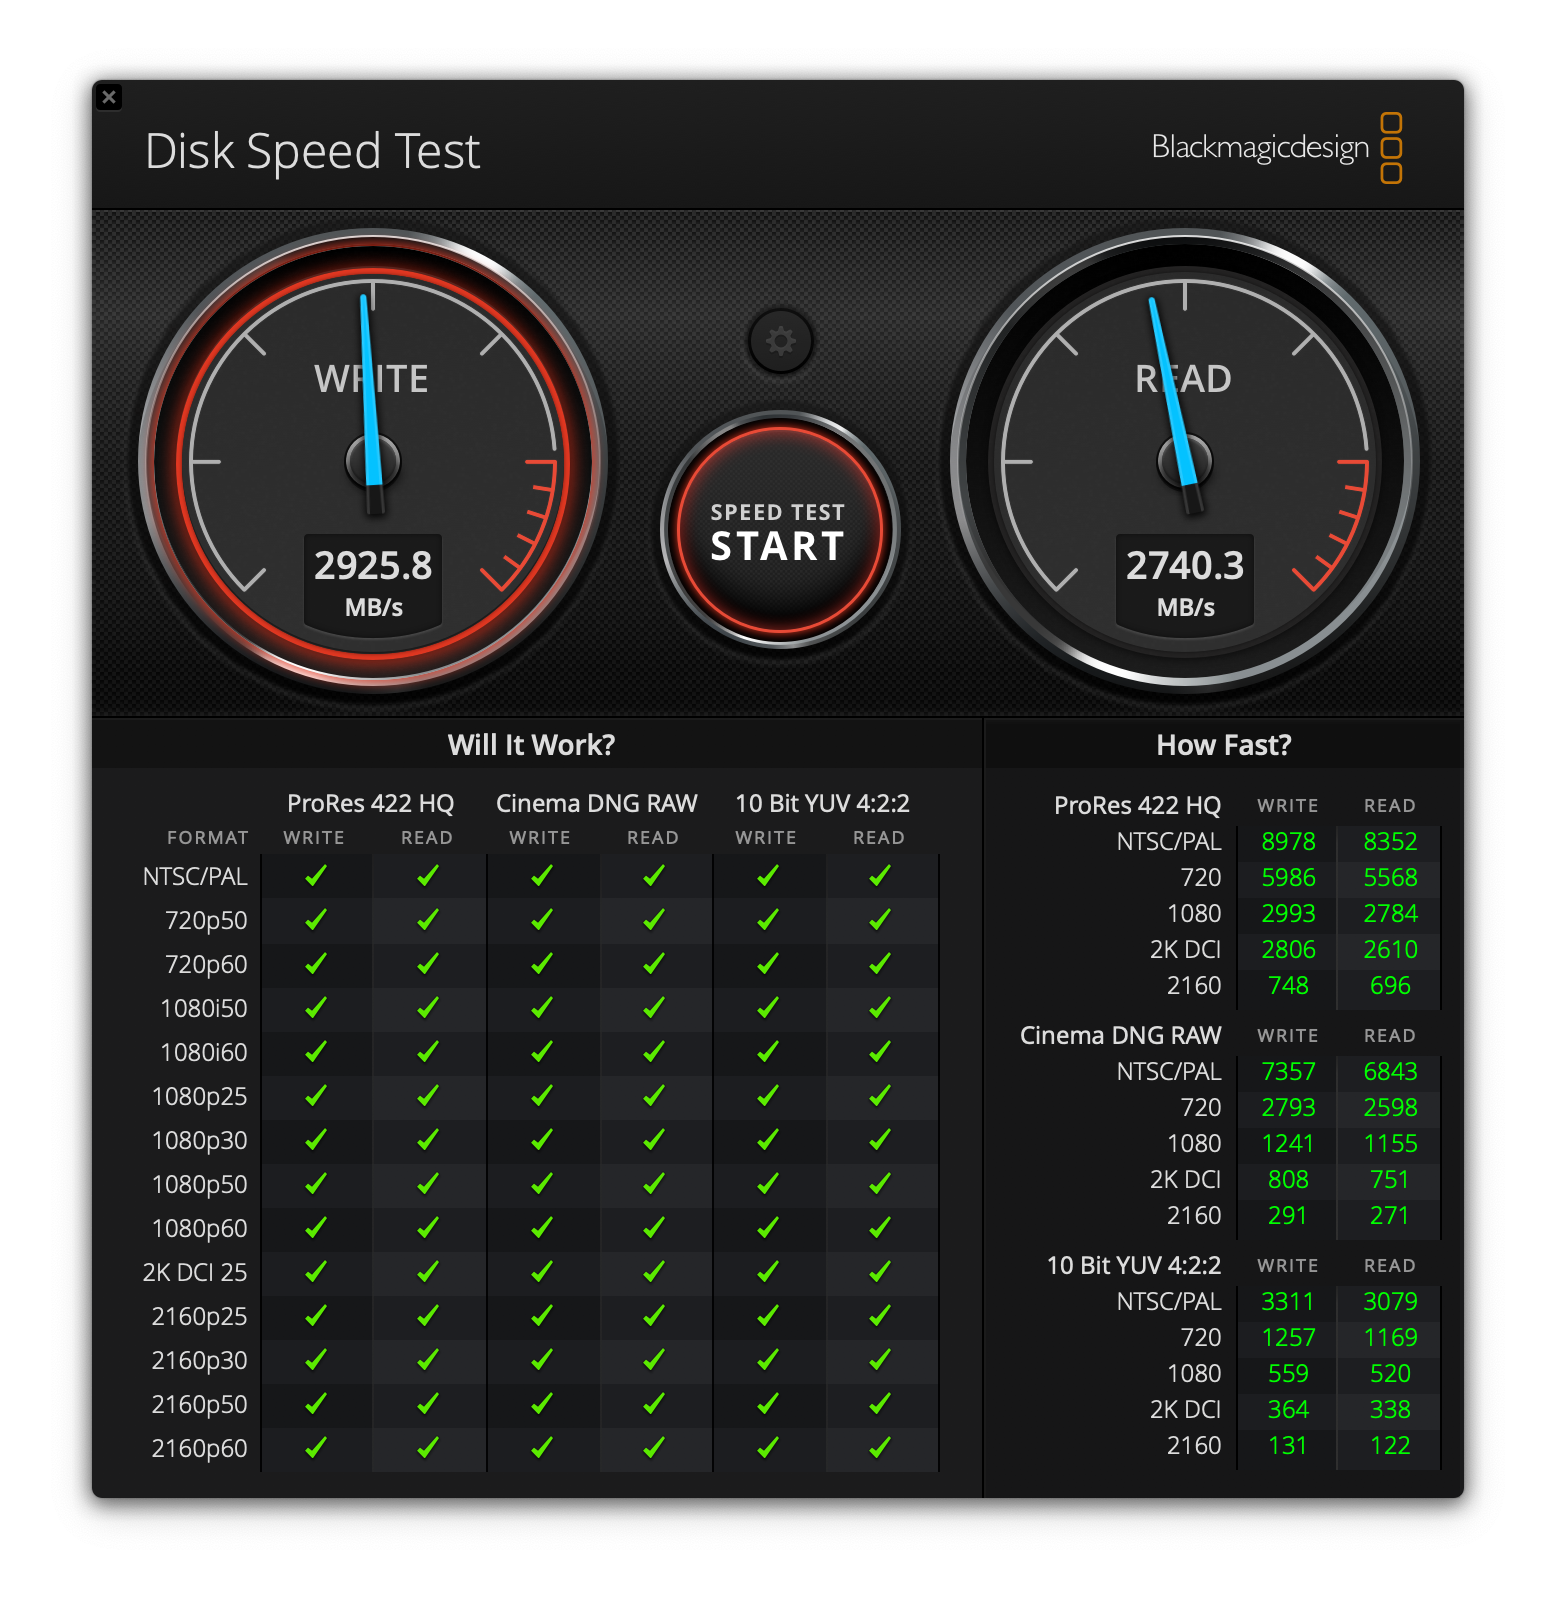Select the 2K DCI 25 format row label
1556x1604 pixels.
(195, 1273)
